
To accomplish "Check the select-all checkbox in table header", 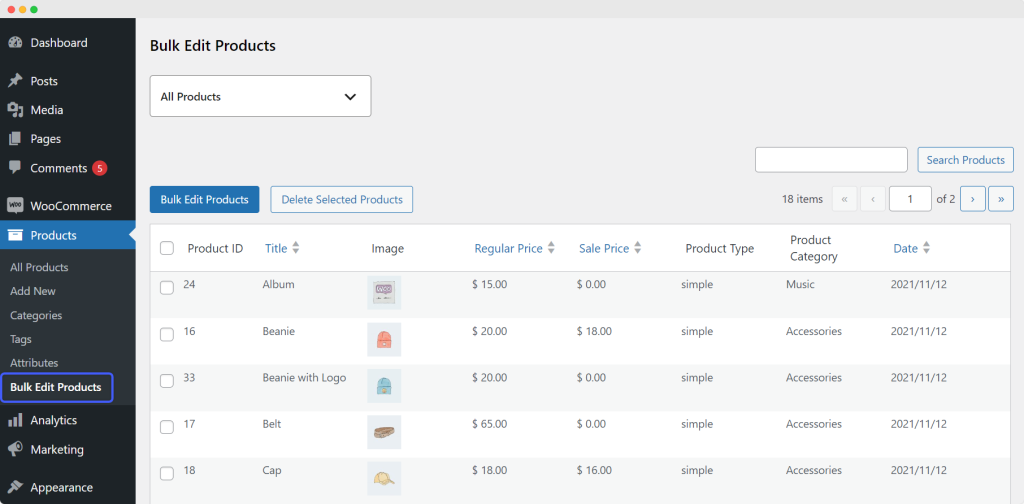I will click(167, 249).
